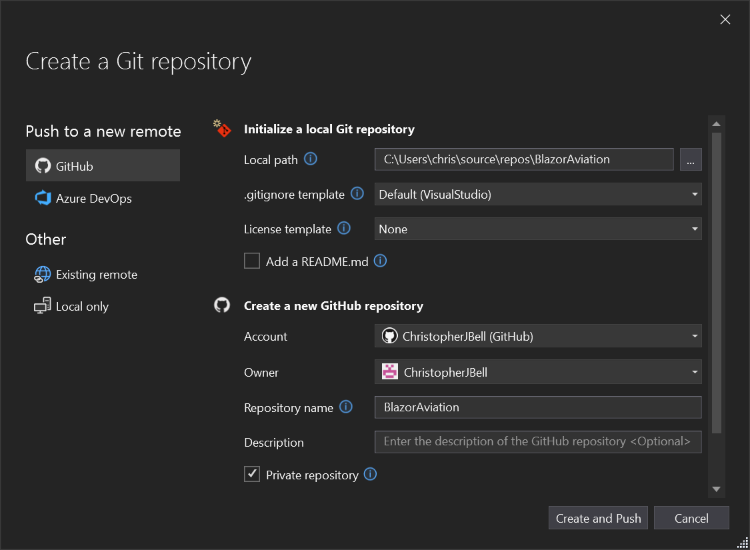Click the Git icon beside Initialize a local repository
Viewport: 750px width, 550px height.
(222, 129)
